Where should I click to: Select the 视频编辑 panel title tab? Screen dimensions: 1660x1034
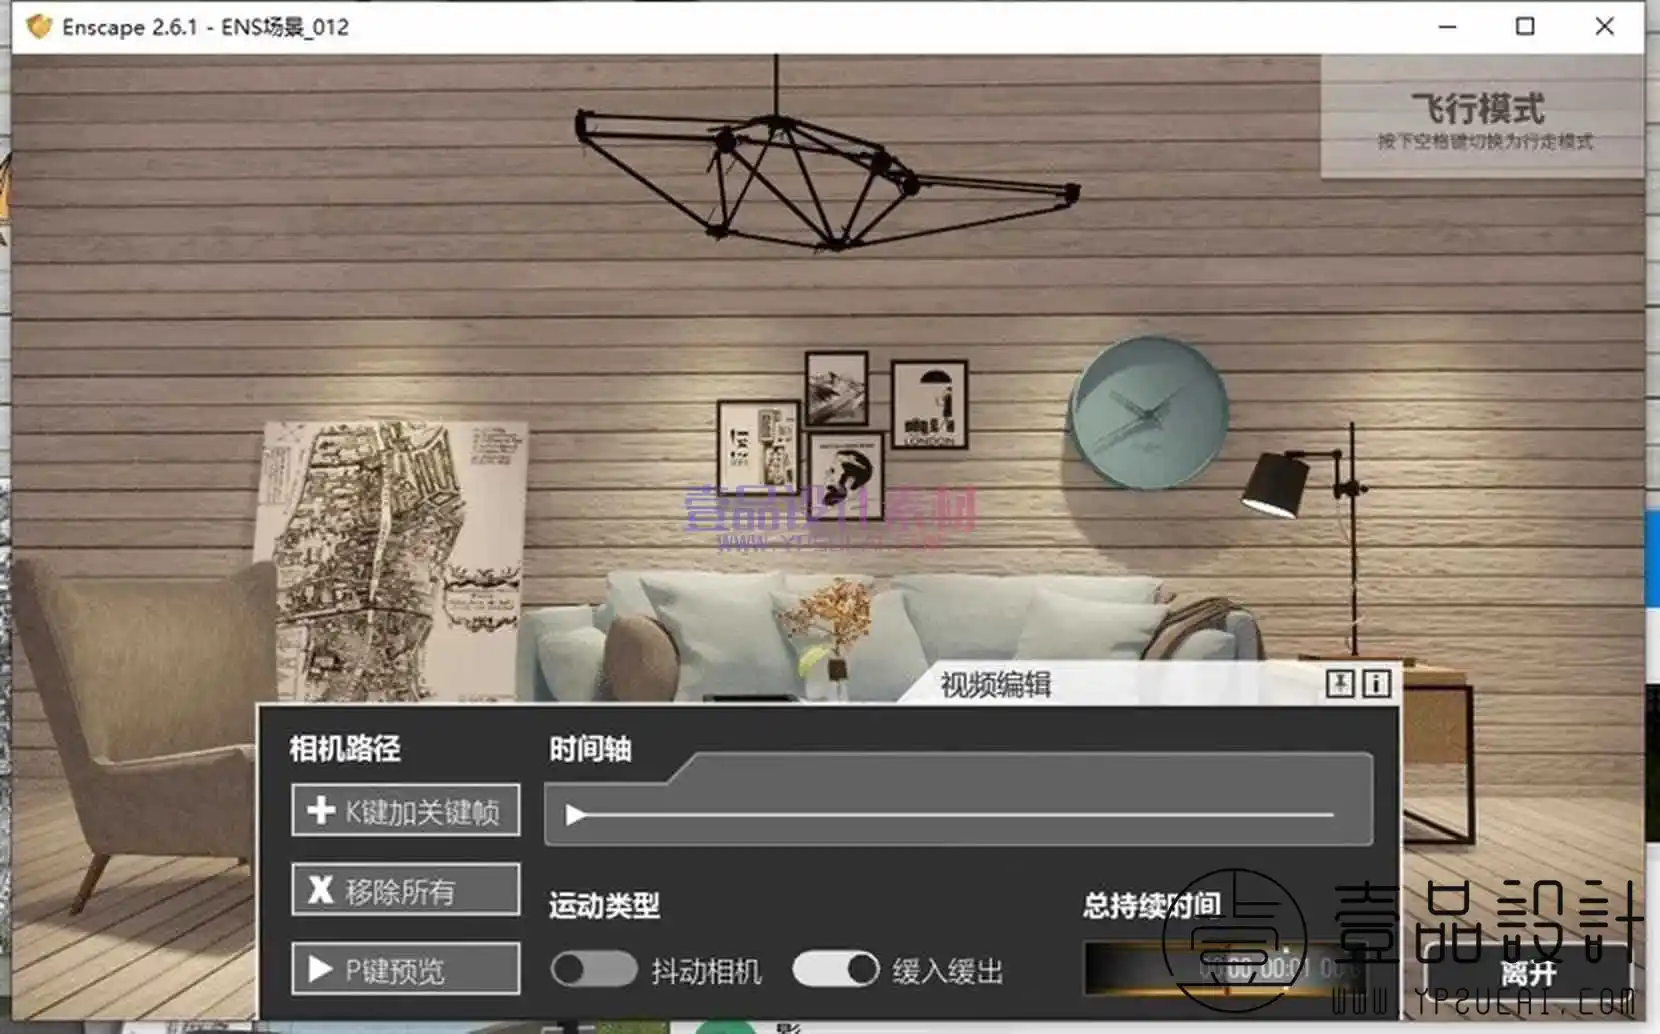pos(995,685)
